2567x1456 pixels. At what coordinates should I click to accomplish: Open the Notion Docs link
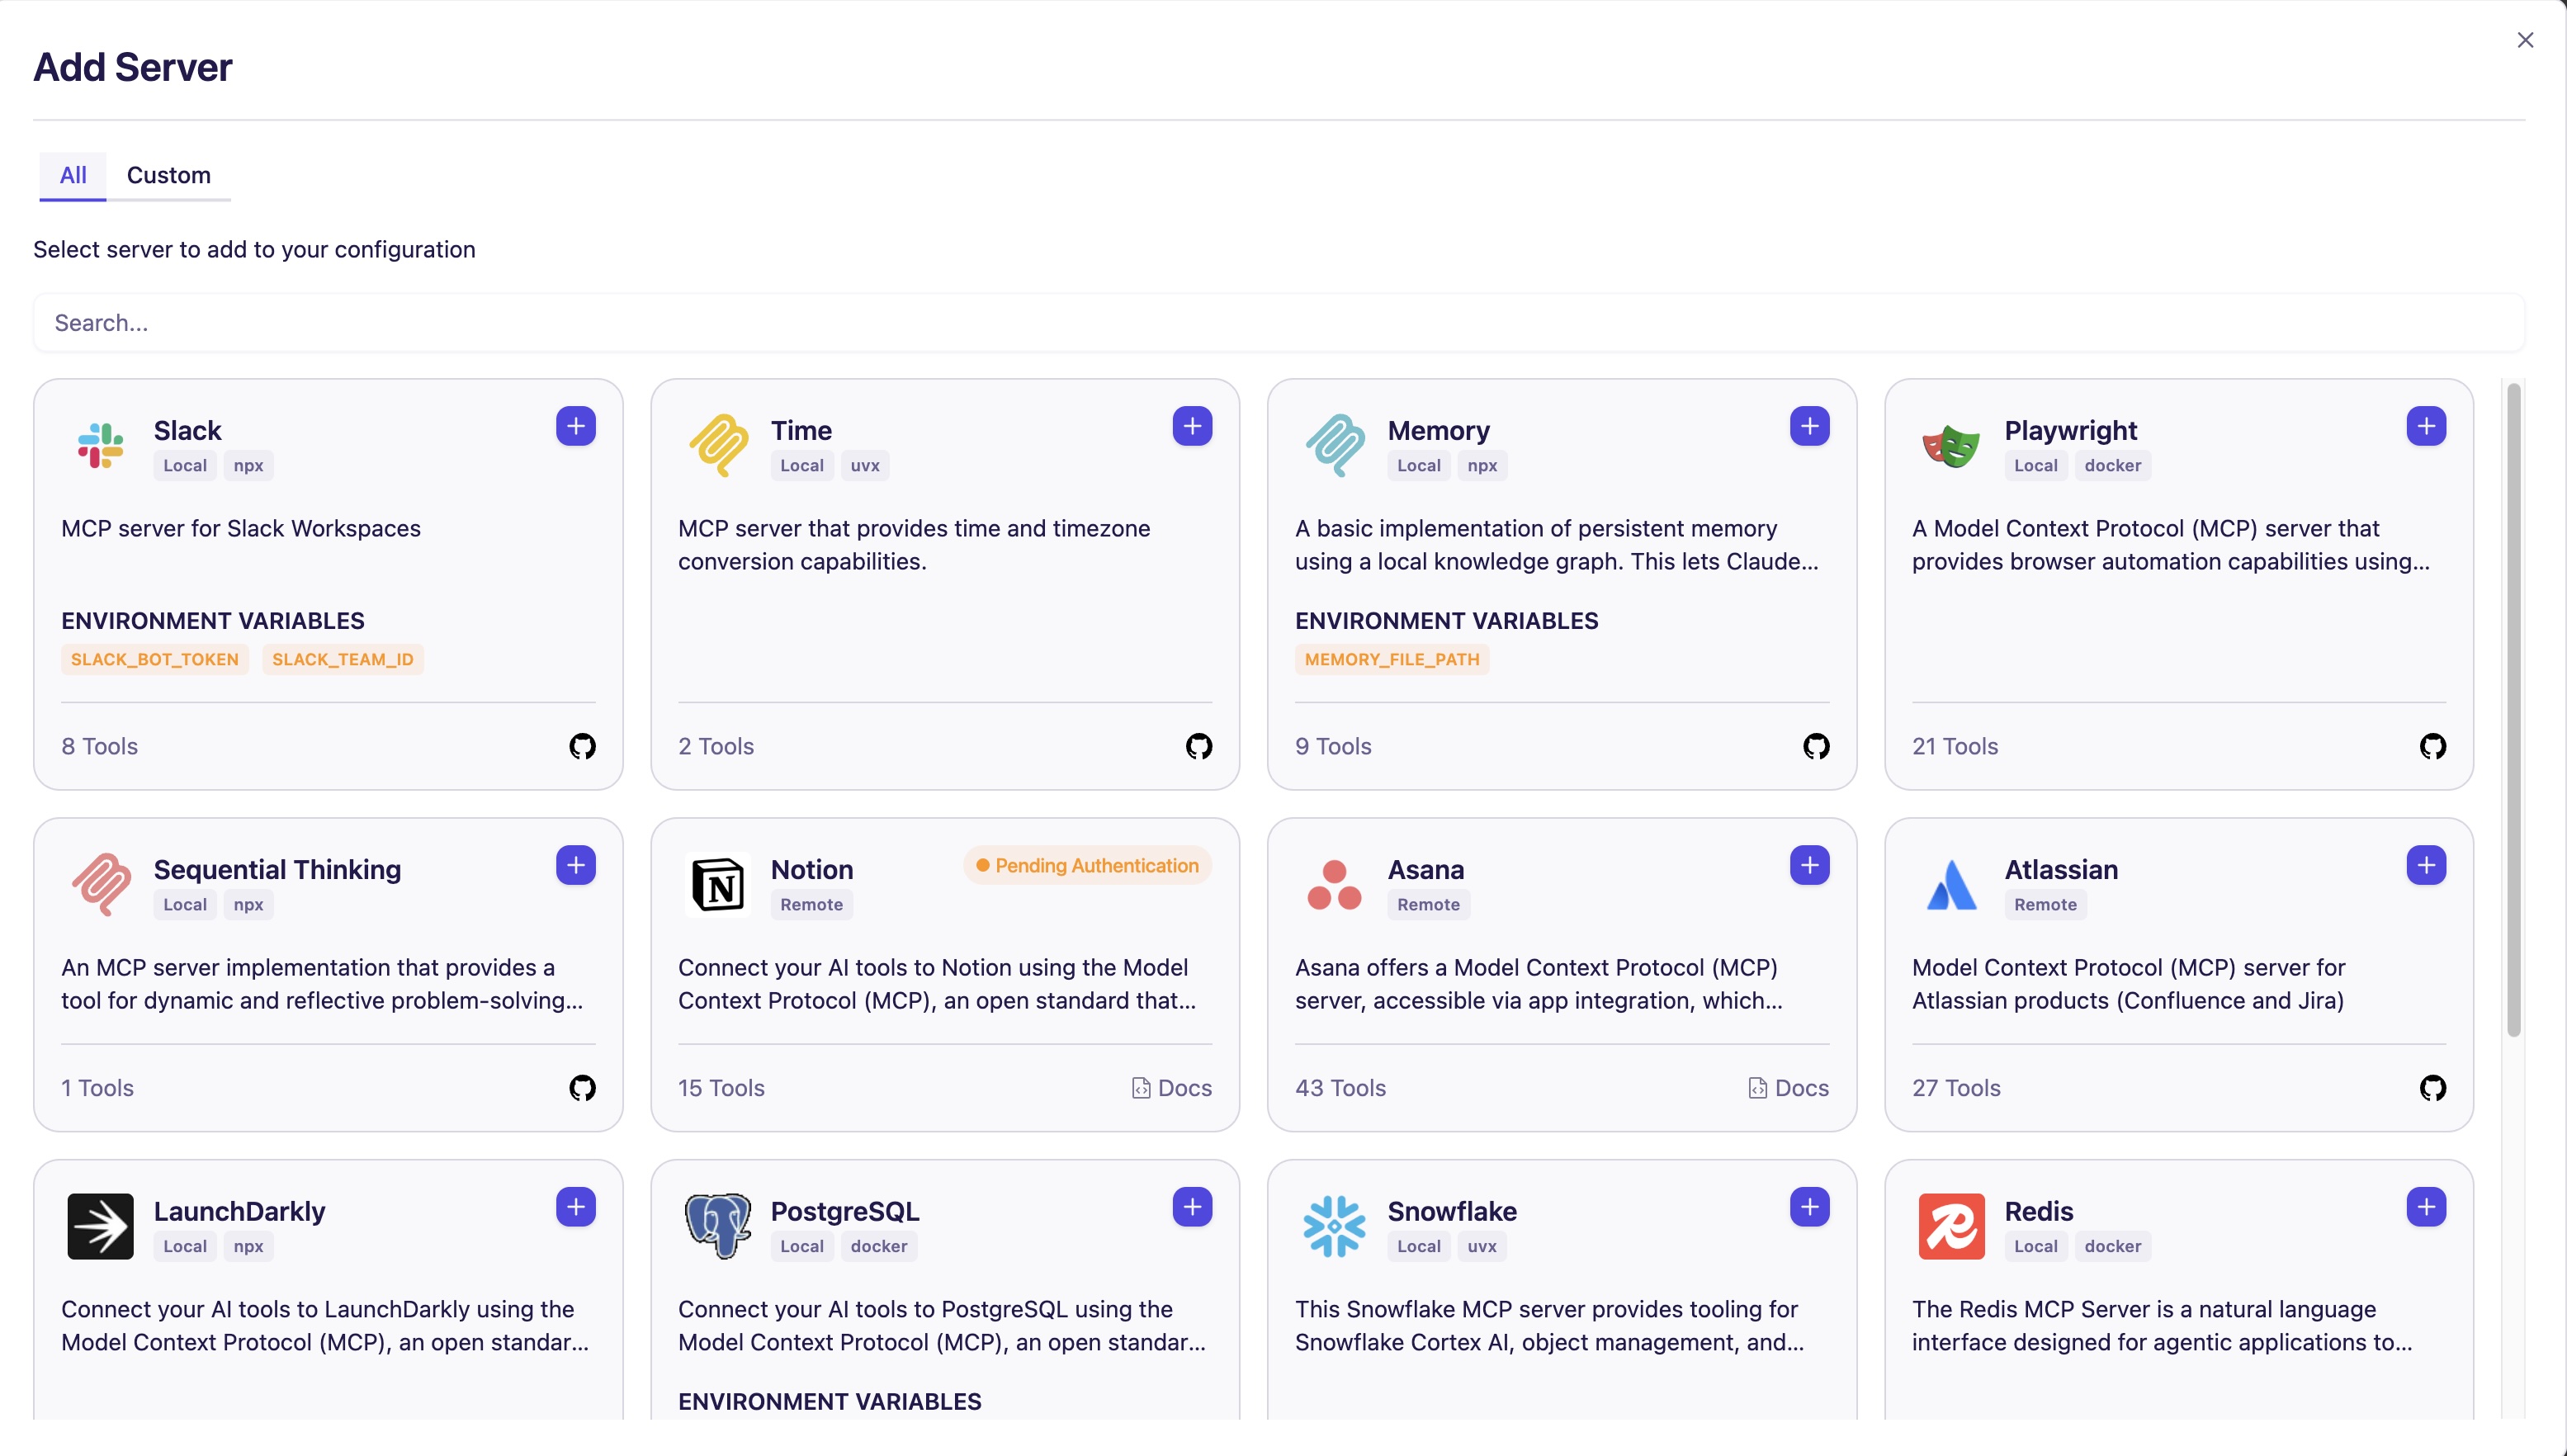(1171, 1087)
